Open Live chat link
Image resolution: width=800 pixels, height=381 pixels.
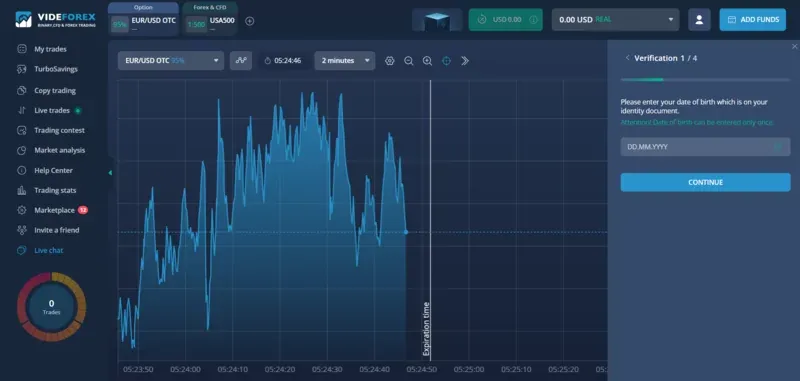pyautogui.click(x=48, y=250)
